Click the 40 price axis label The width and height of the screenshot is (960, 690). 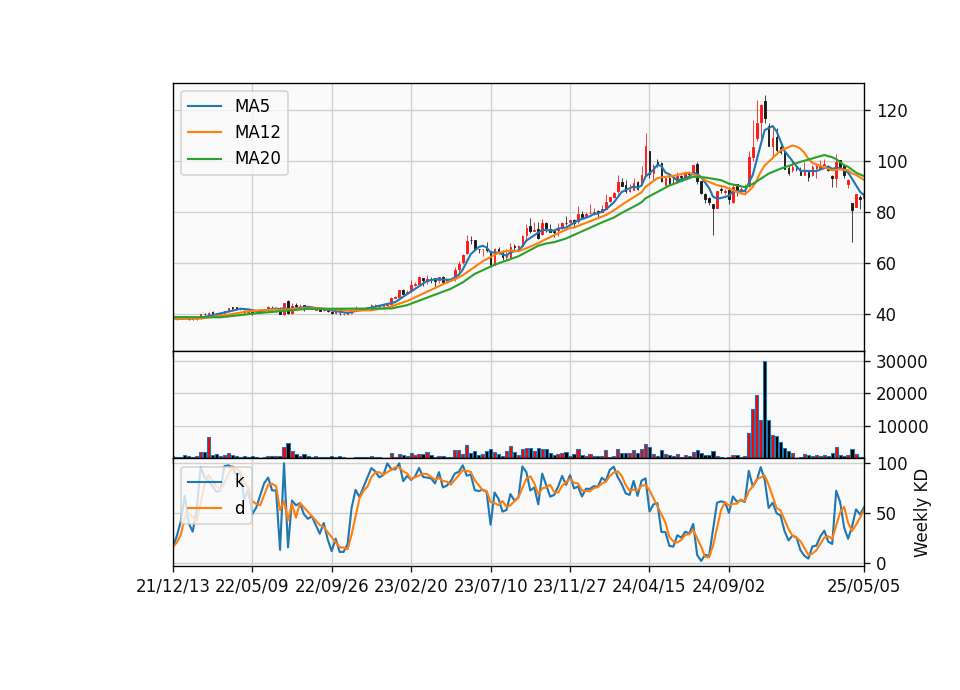tap(887, 315)
